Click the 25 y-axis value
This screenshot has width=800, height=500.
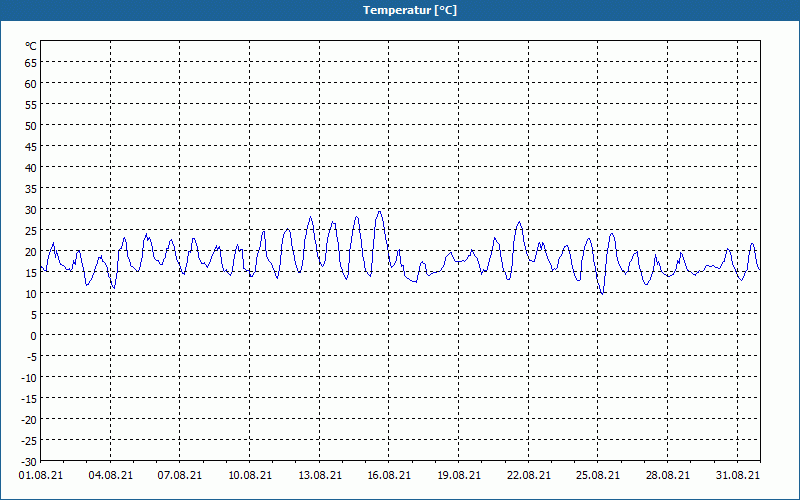point(31,231)
